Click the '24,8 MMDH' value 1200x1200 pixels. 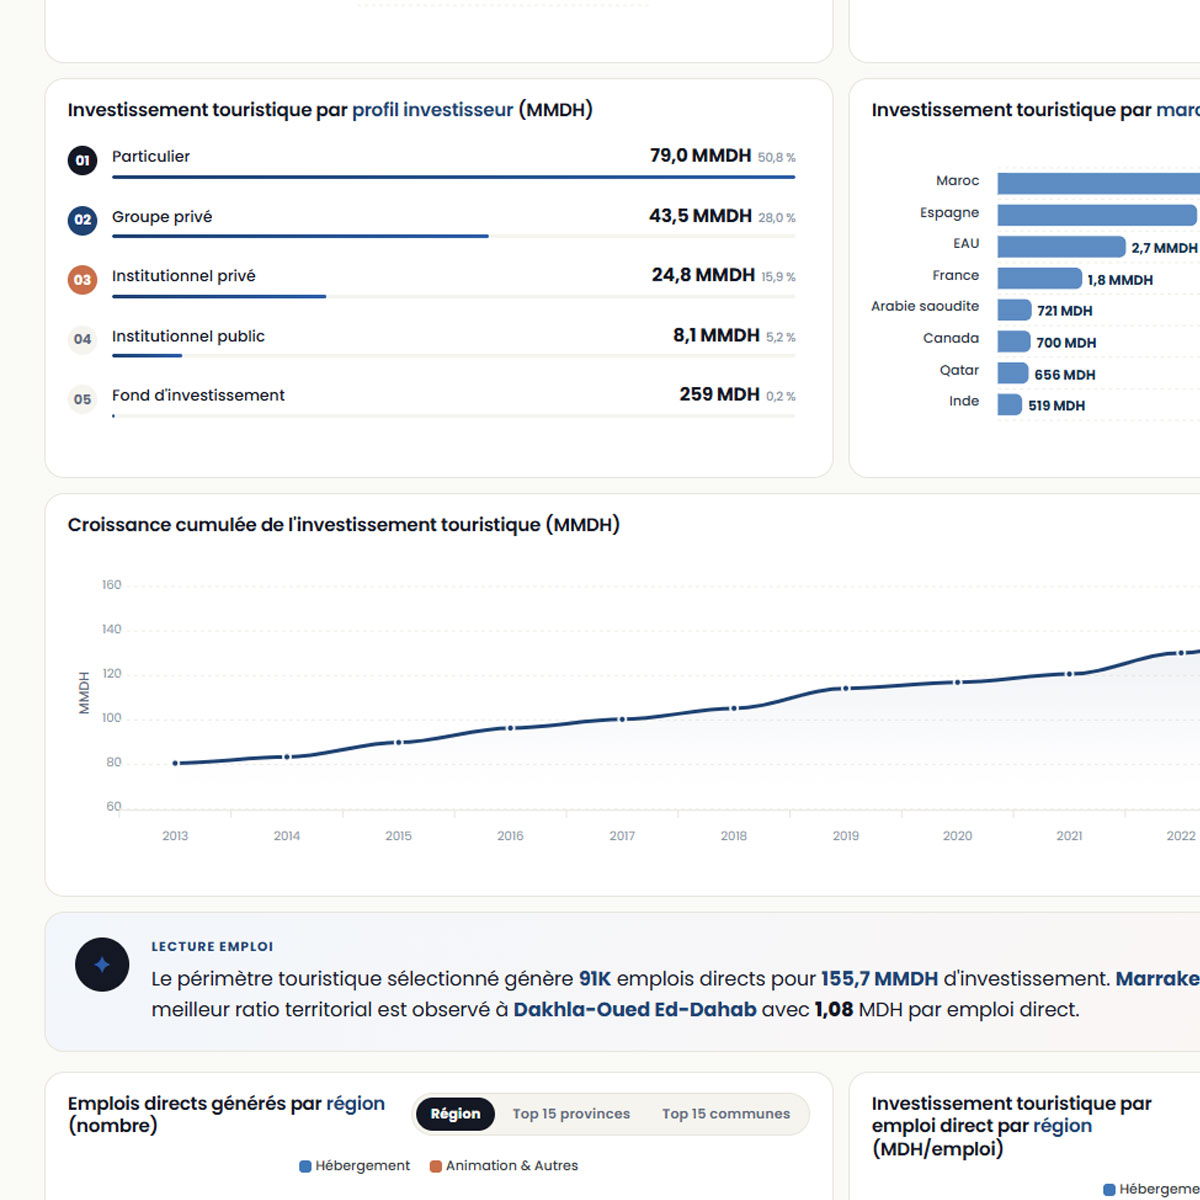[703, 275]
